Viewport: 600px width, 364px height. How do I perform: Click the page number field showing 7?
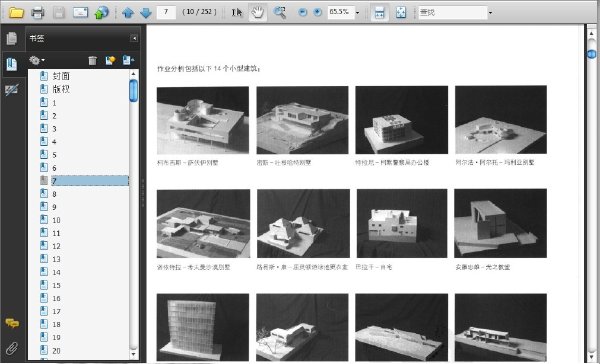coord(166,12)
